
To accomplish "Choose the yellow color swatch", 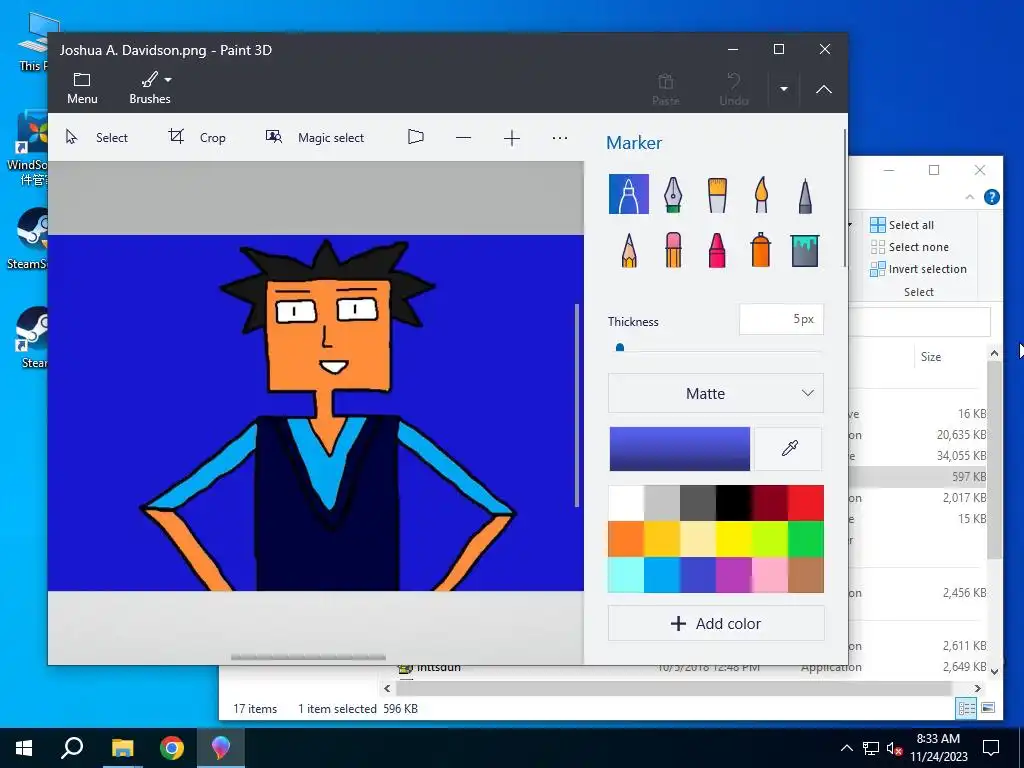I will point(733,539).
